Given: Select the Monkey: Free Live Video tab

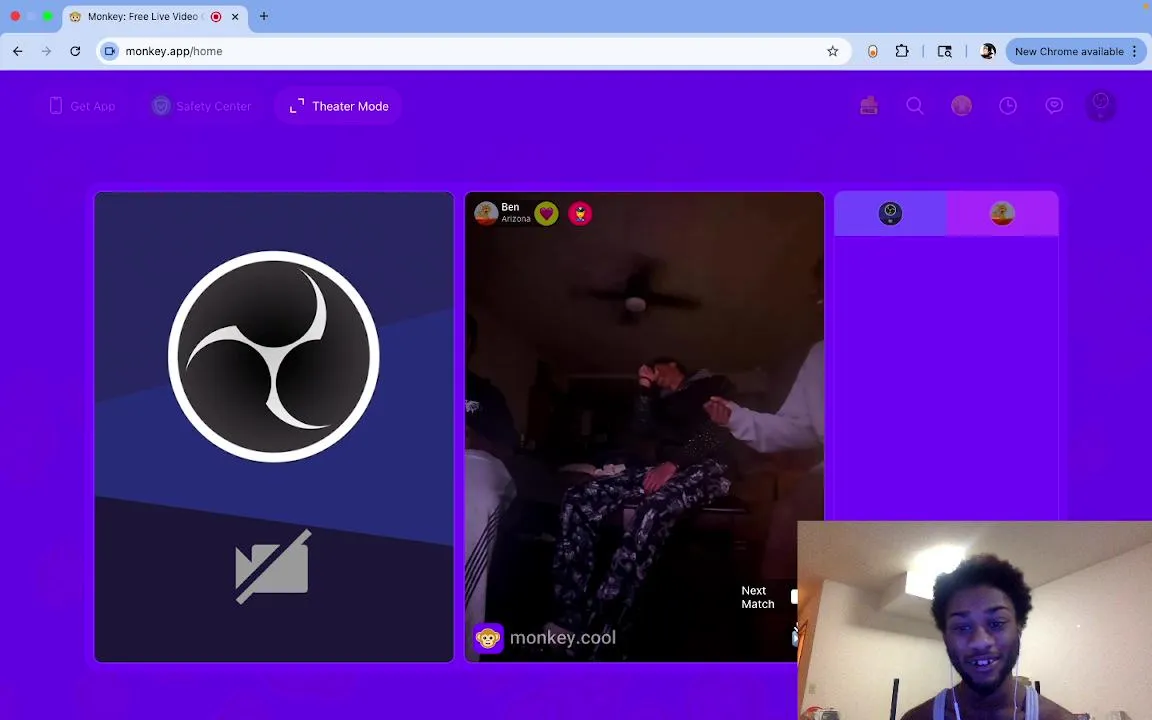Looking at the screenshot, I should pos(155,16).
